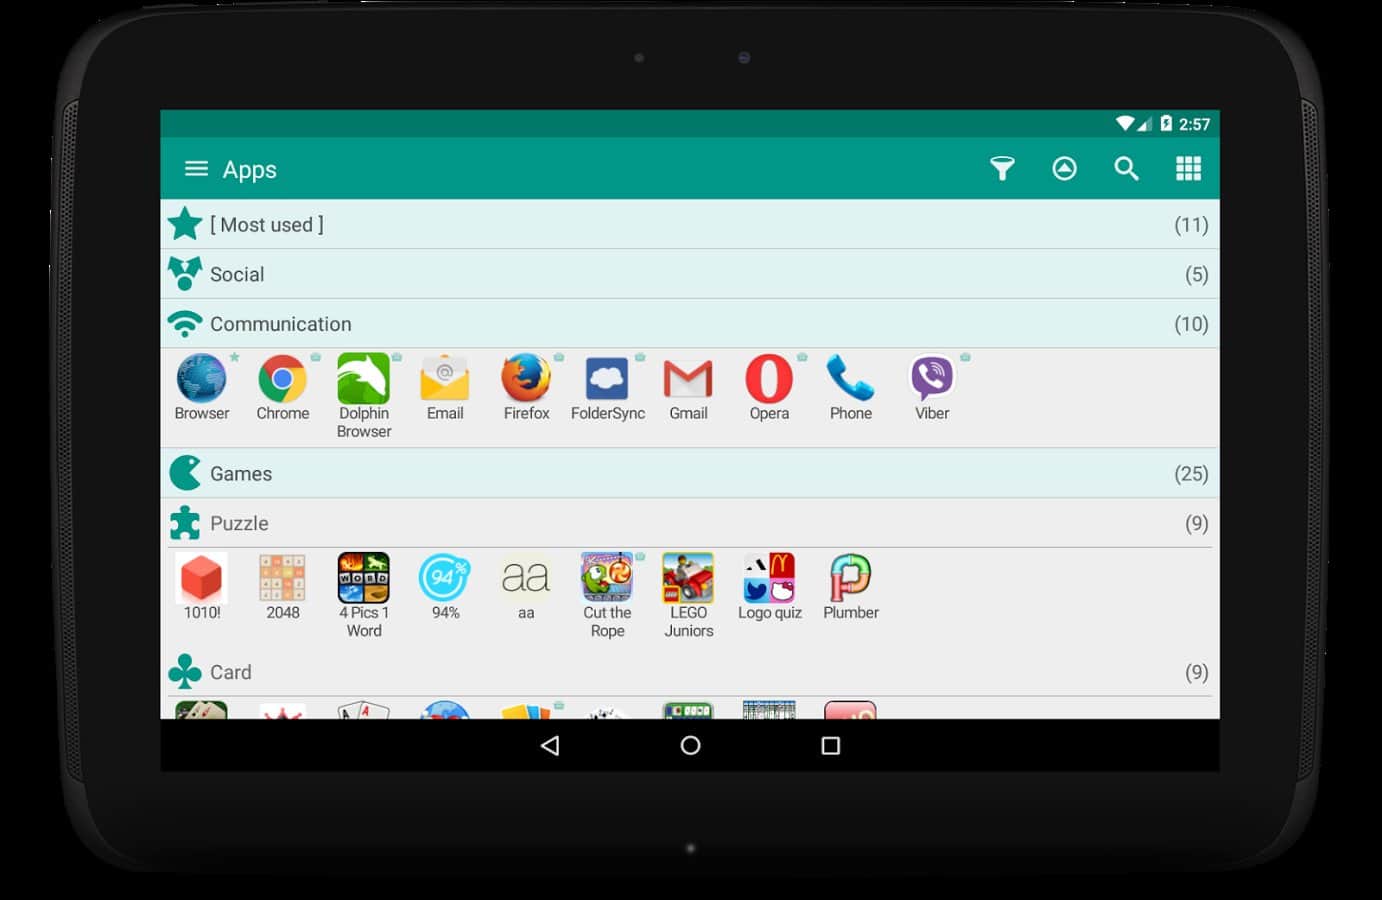Tap the filter funnel icon
1382x900 pixels.
1002,169
